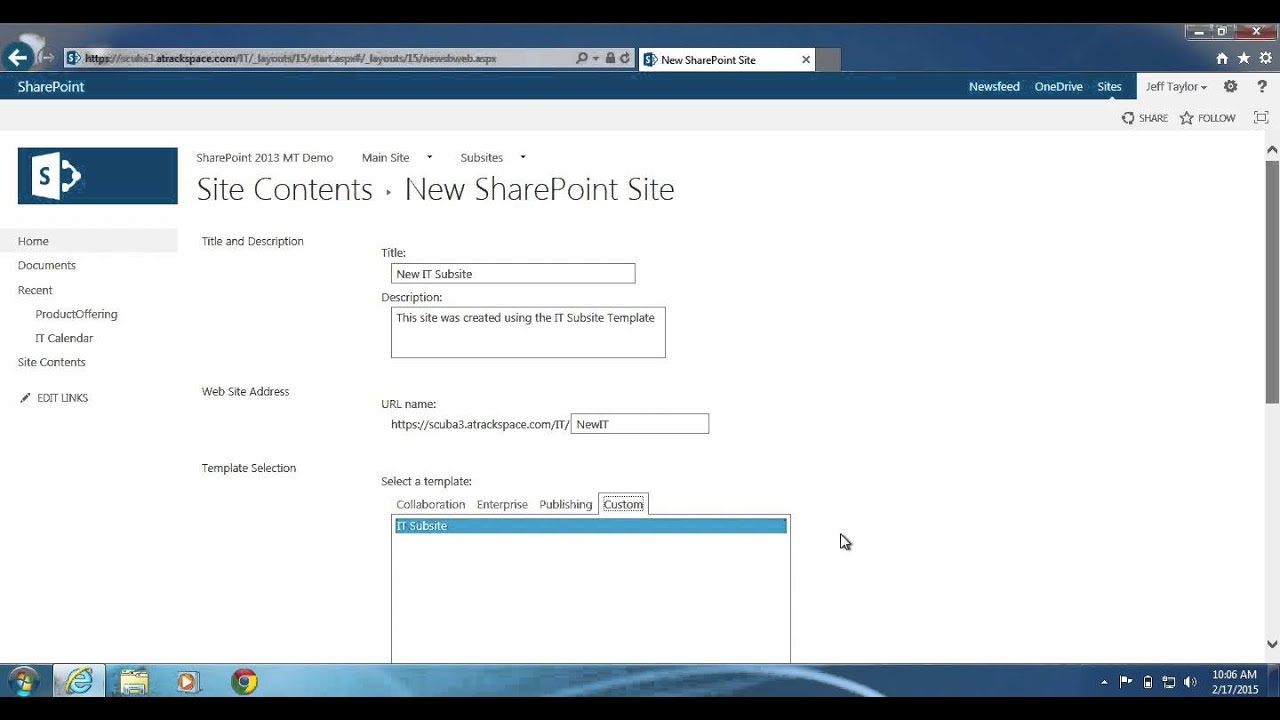Click the SharePoint suite bar brand

51,87
